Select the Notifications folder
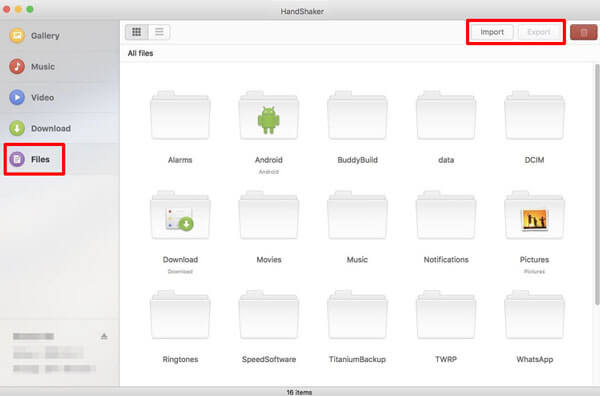The width and height of the screenshot is (600, 396). [446, 215]
